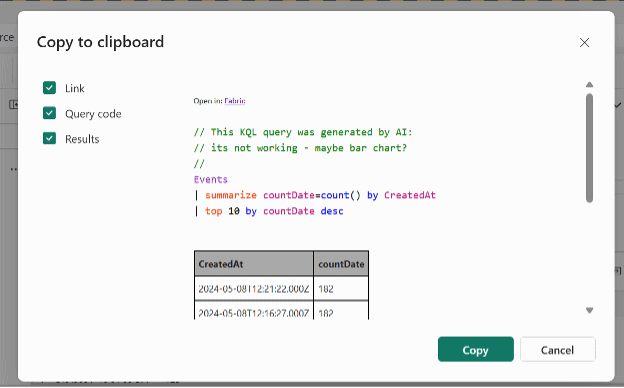Image resolution: width=624 pixels, height=388 pixels.
Task: Click the 182 cell in first row
Action: tap(341, 289)
